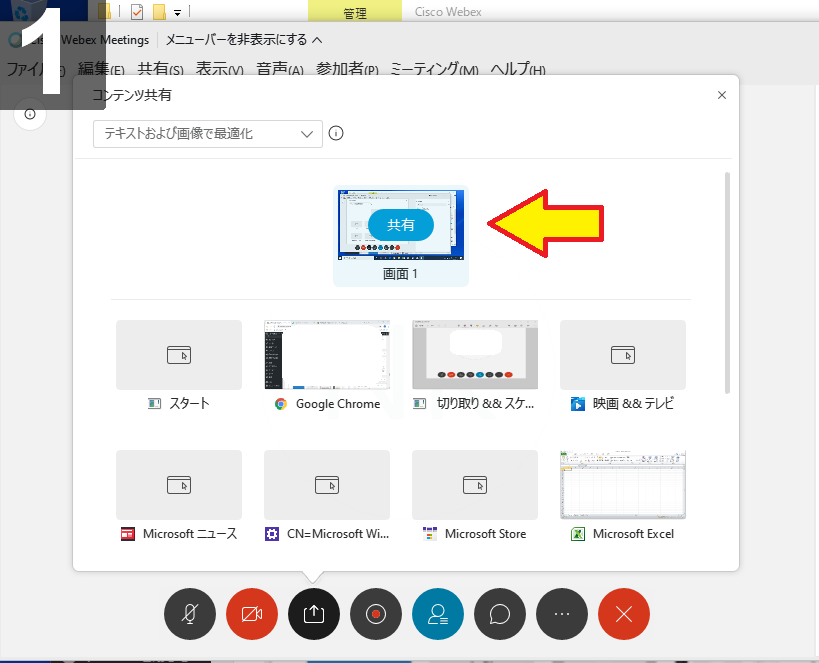Screen dimensions: 819x663
Task: Open the 表示(V) menu
Action: [219, 69]
